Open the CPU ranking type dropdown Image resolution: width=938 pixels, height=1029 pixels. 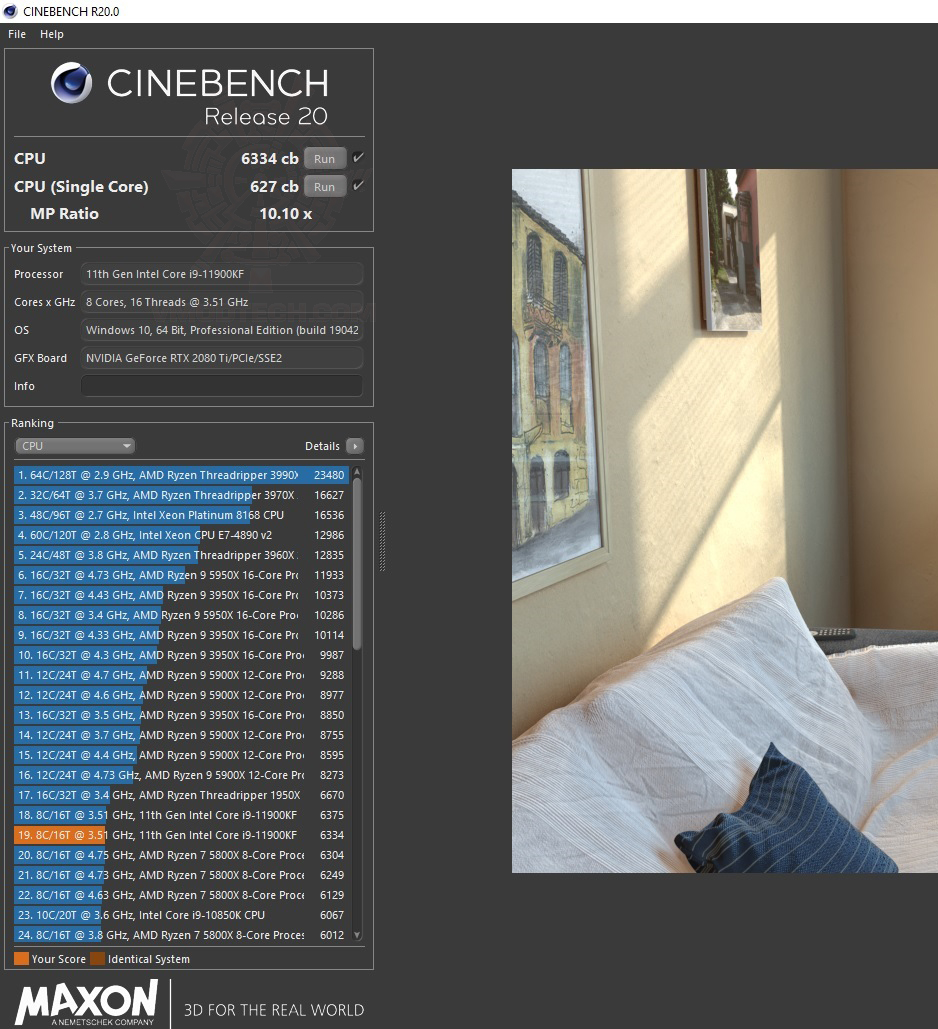(75, 446)
